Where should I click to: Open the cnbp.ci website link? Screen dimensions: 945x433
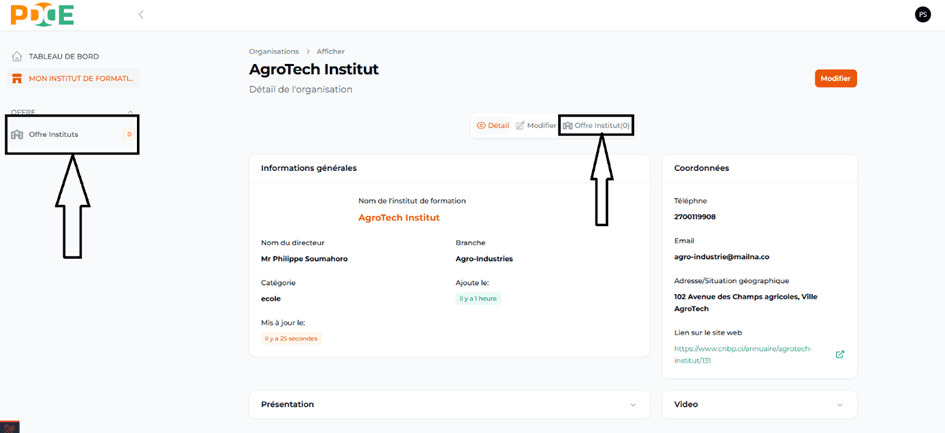[x=743, y=354]
